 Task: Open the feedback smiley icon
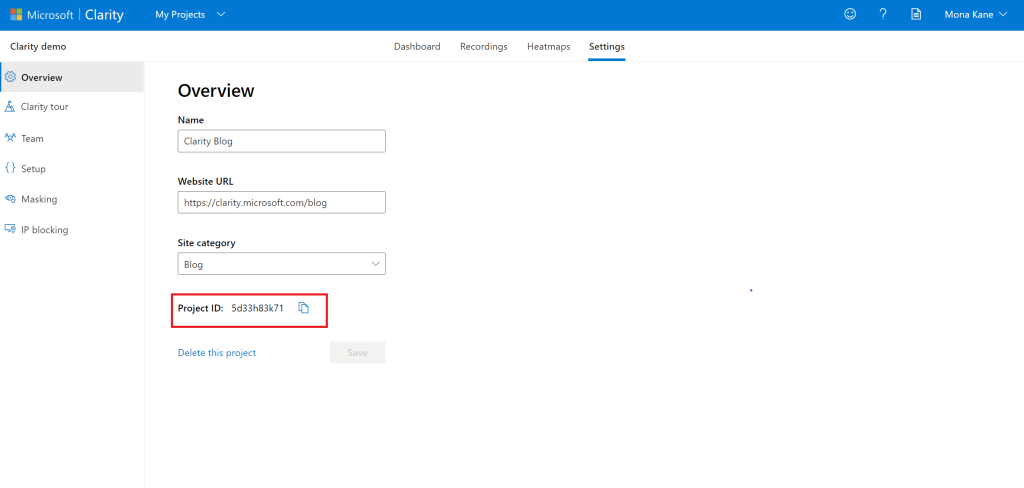[850, 14]
